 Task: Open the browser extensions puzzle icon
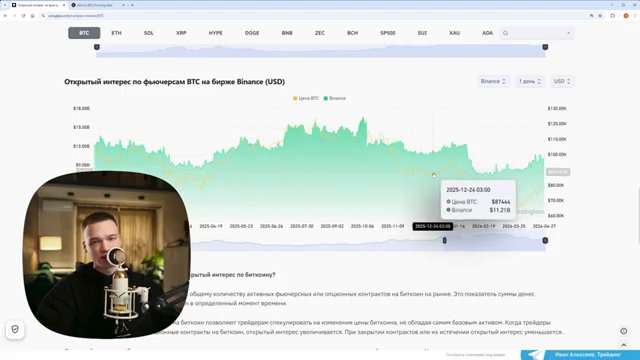coord(613,16)
